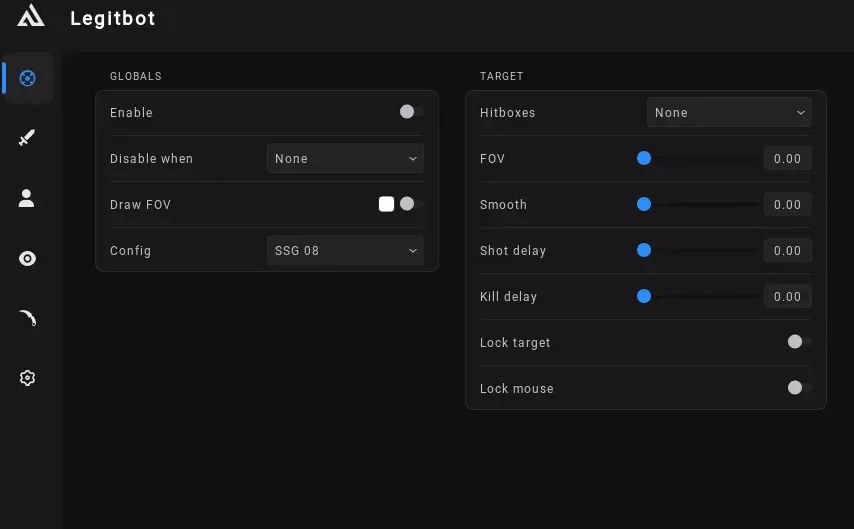Click the triangular app logo at top left

coord(31,17)
